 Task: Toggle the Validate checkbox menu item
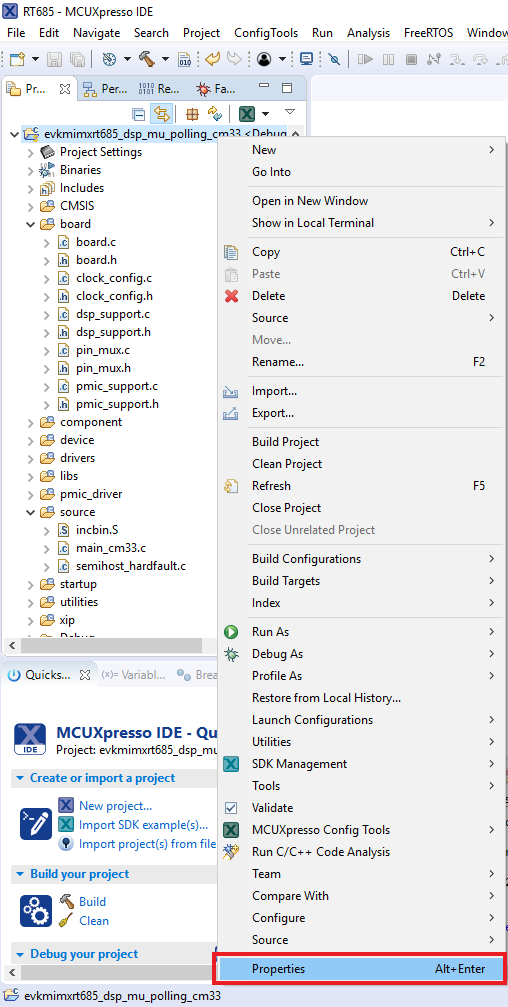click(231, 808)
